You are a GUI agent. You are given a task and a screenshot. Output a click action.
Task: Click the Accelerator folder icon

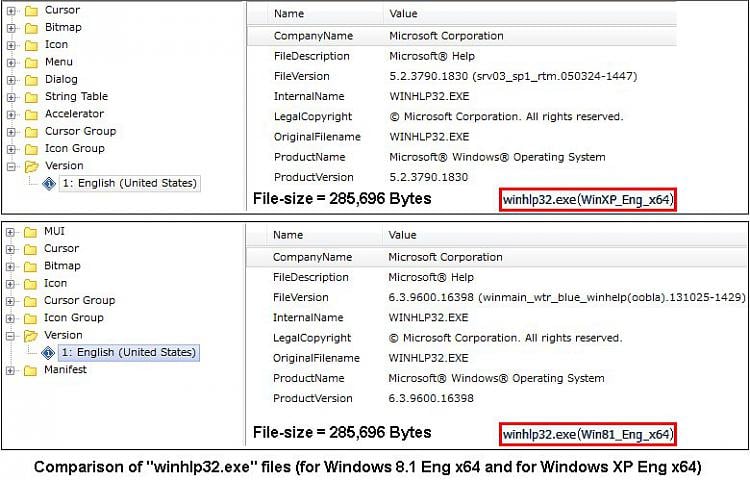click(31, 115)
